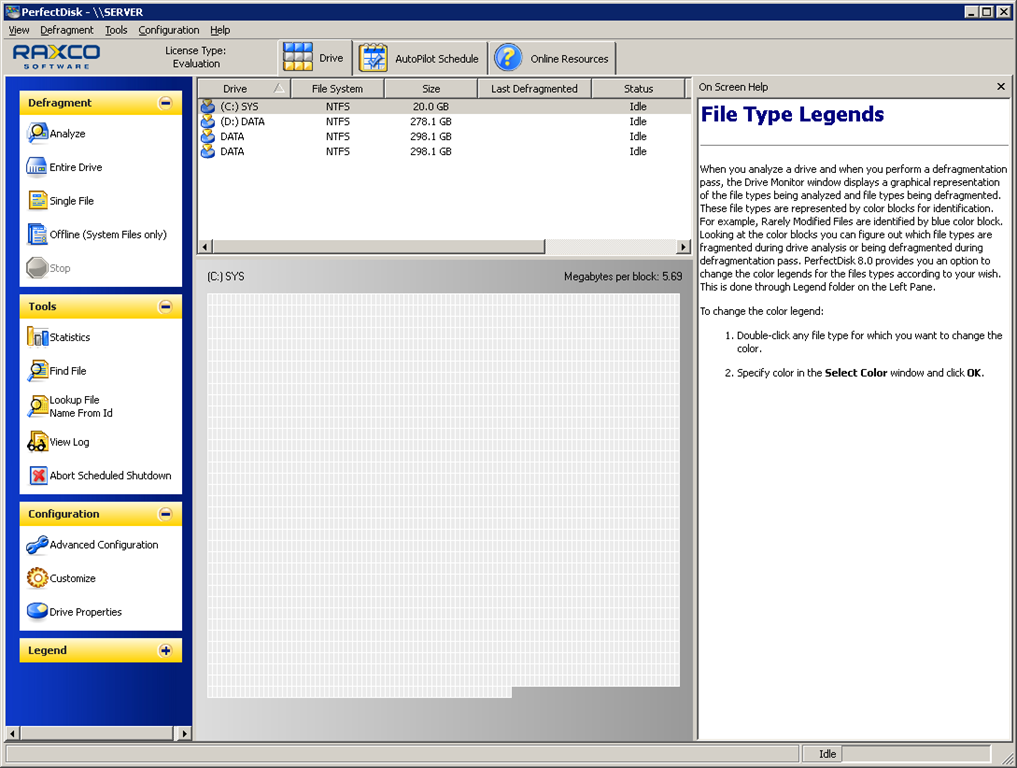This screenshot has width=1017, height=768.
Task: Click the (C:) SYS drive icon
Action: tap(208, 106)
